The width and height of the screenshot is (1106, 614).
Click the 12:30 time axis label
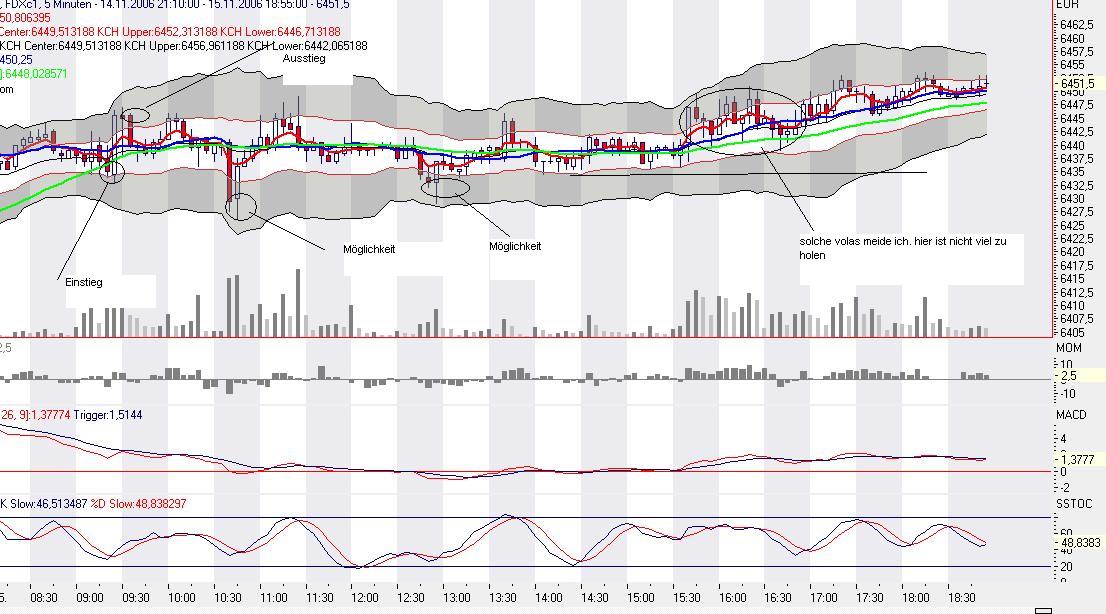click(411, 598)
